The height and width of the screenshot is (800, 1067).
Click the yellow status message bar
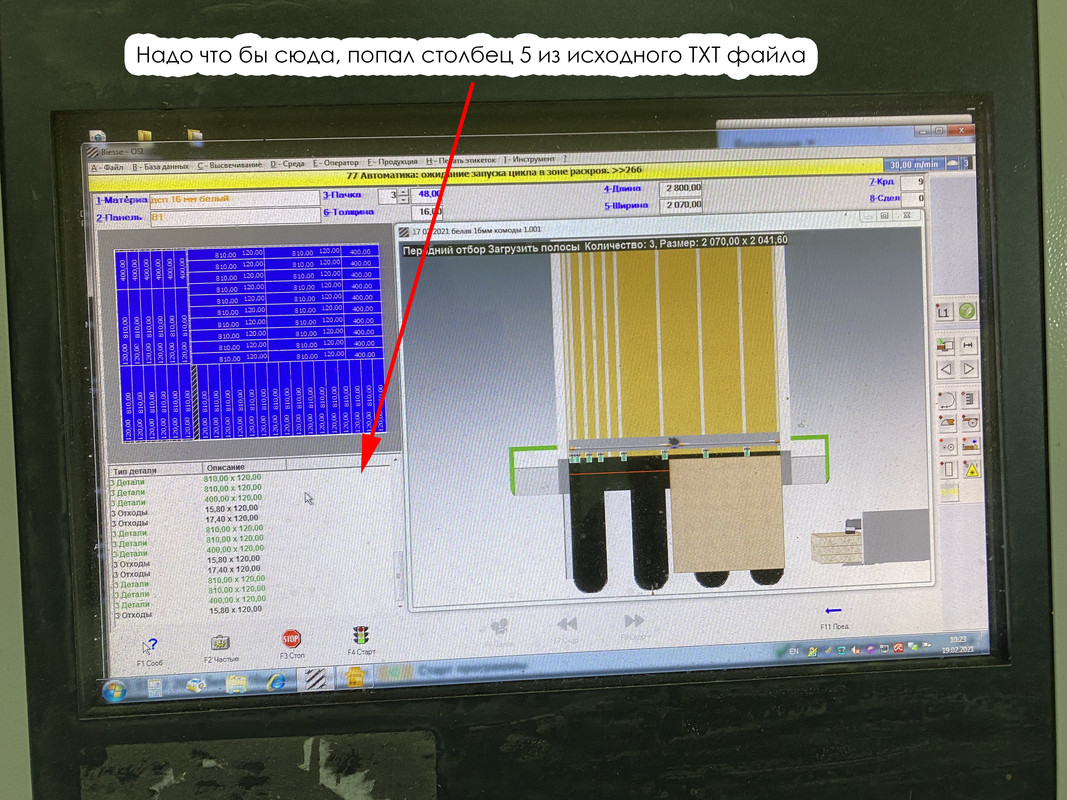[486, 175]
